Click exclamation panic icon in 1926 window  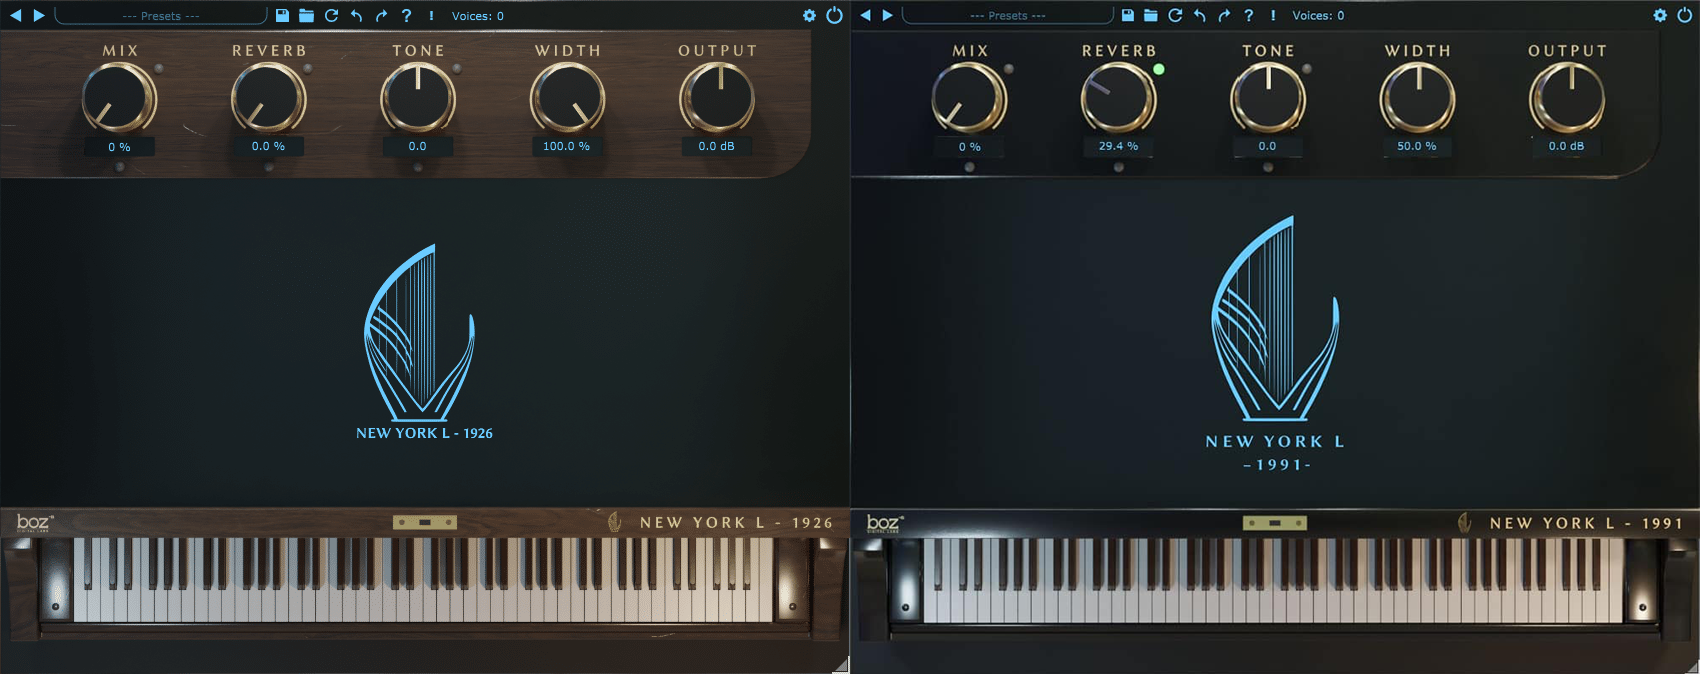coord(431,15)
